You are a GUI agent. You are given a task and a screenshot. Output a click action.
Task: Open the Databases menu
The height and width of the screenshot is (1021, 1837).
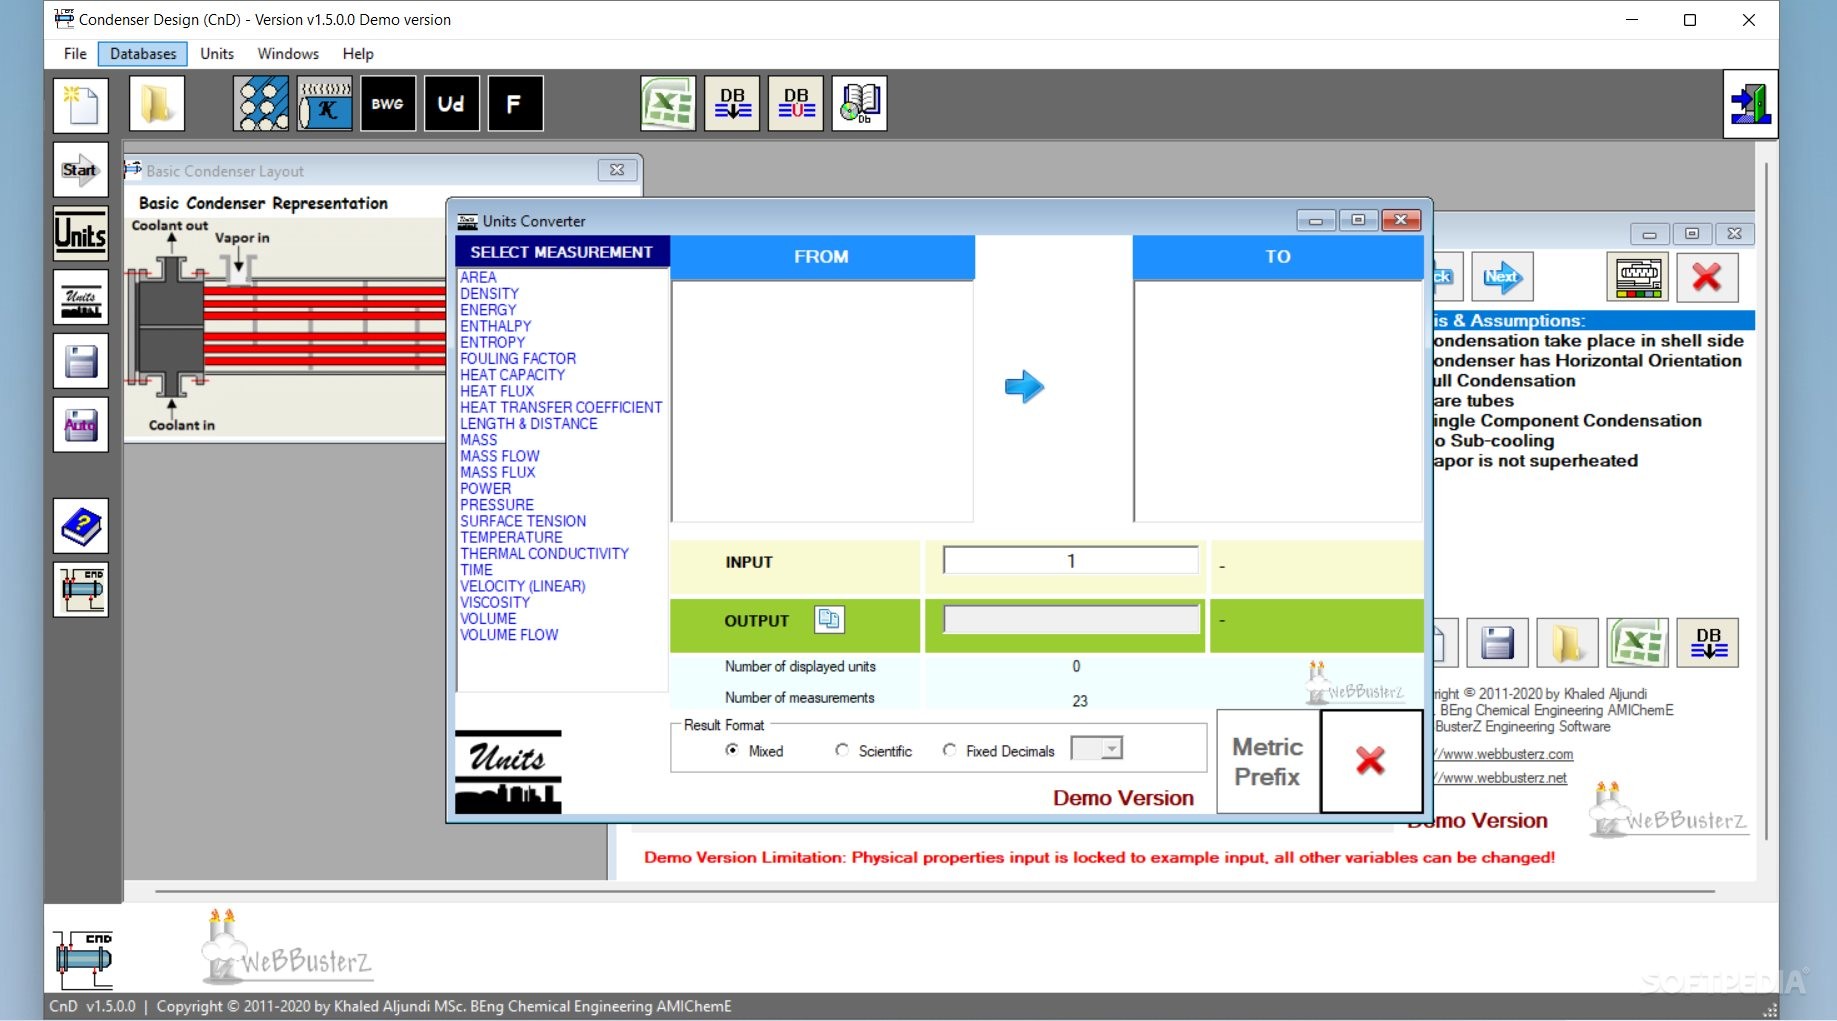tap(143, 54)
